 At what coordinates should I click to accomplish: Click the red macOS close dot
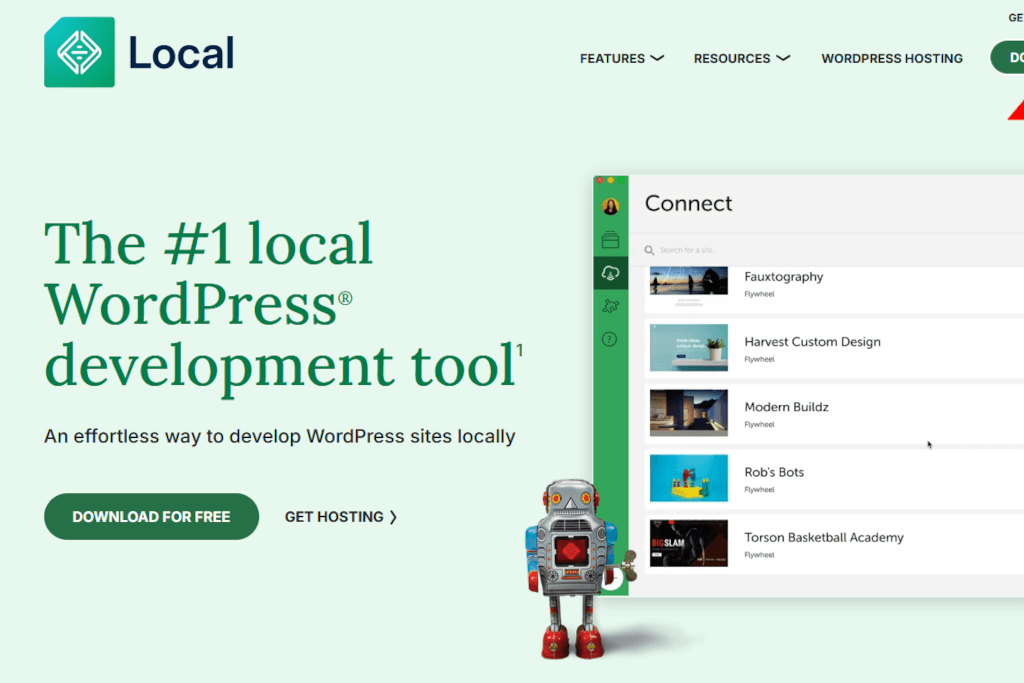pos(600,180)
